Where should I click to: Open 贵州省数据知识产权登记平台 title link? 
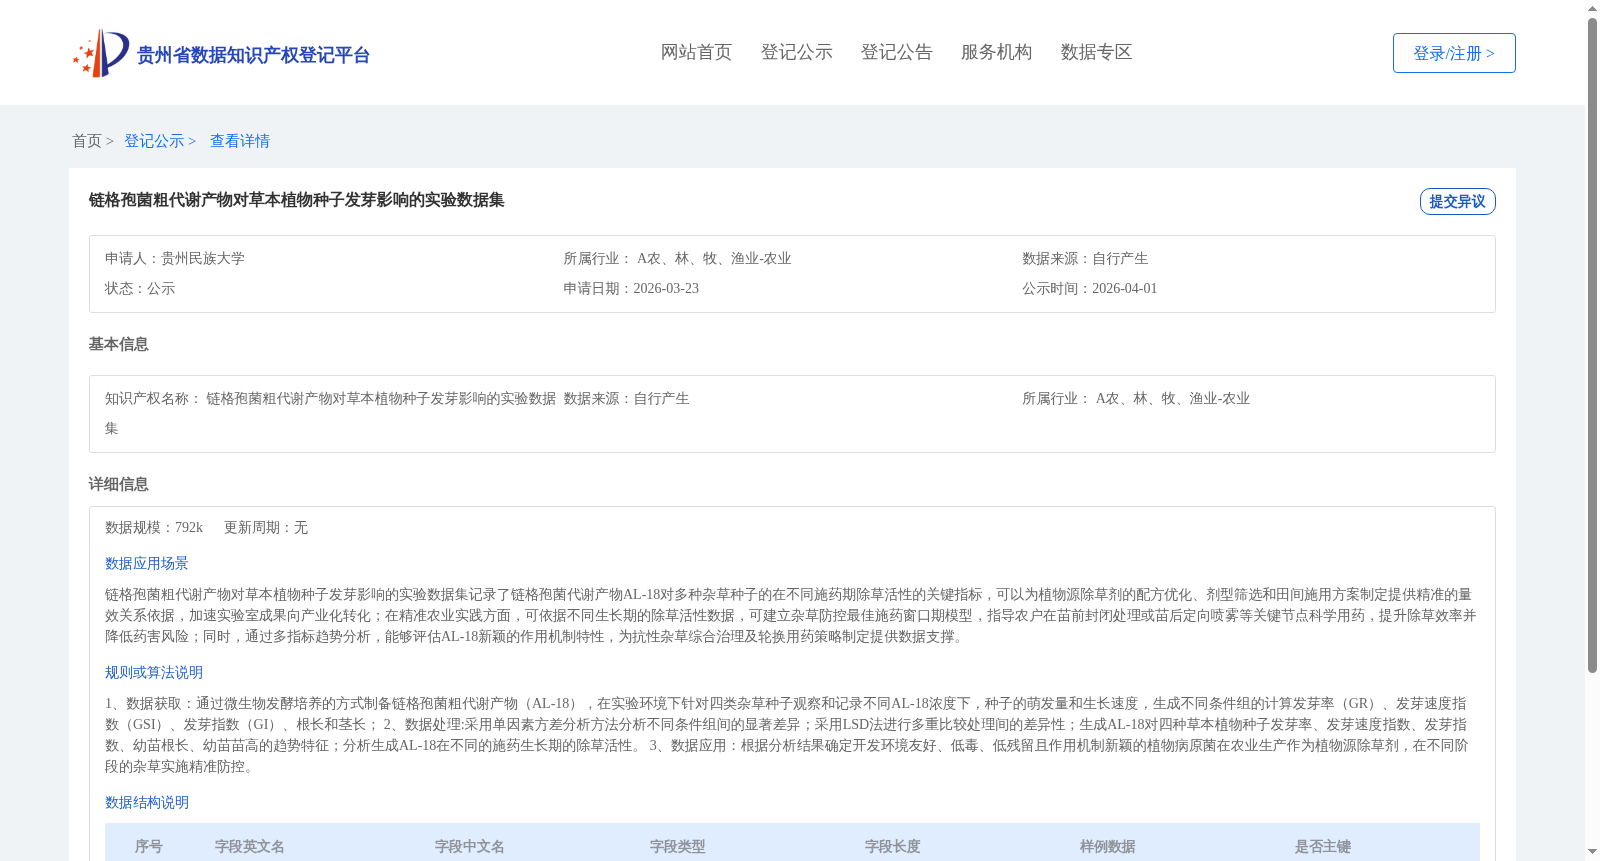[253, 55]
